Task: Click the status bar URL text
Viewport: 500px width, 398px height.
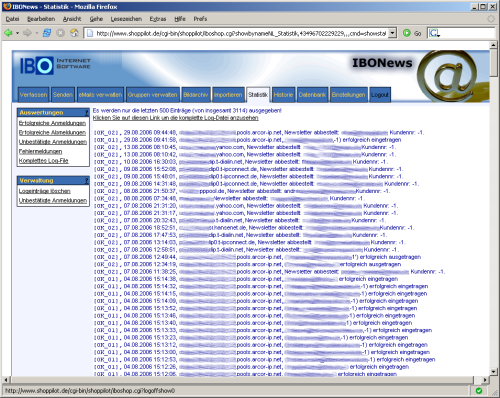Action: pos(90,391)
